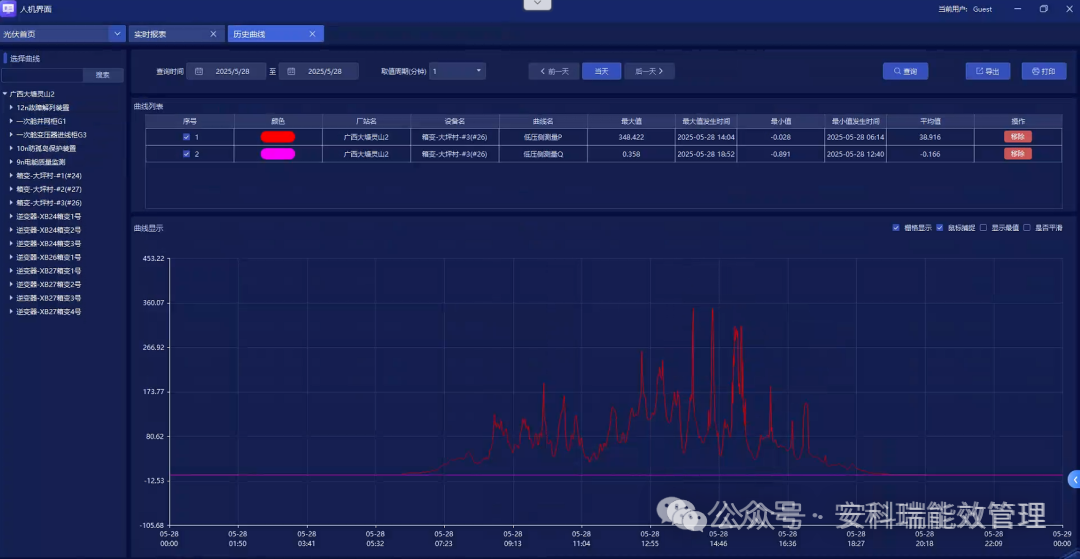Click the red color swatch of row 1
Viewport: 1080px width, 559px height.
(278, 137)
